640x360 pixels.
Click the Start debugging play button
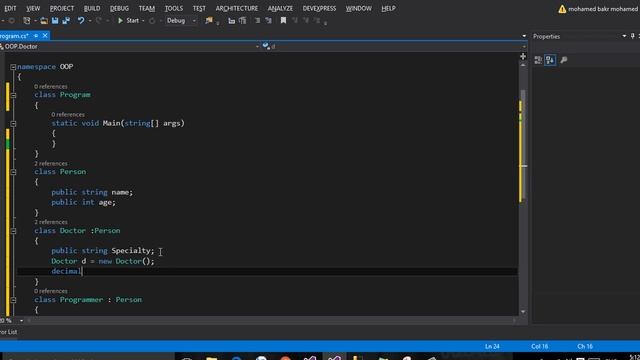[x=120, y=20]
